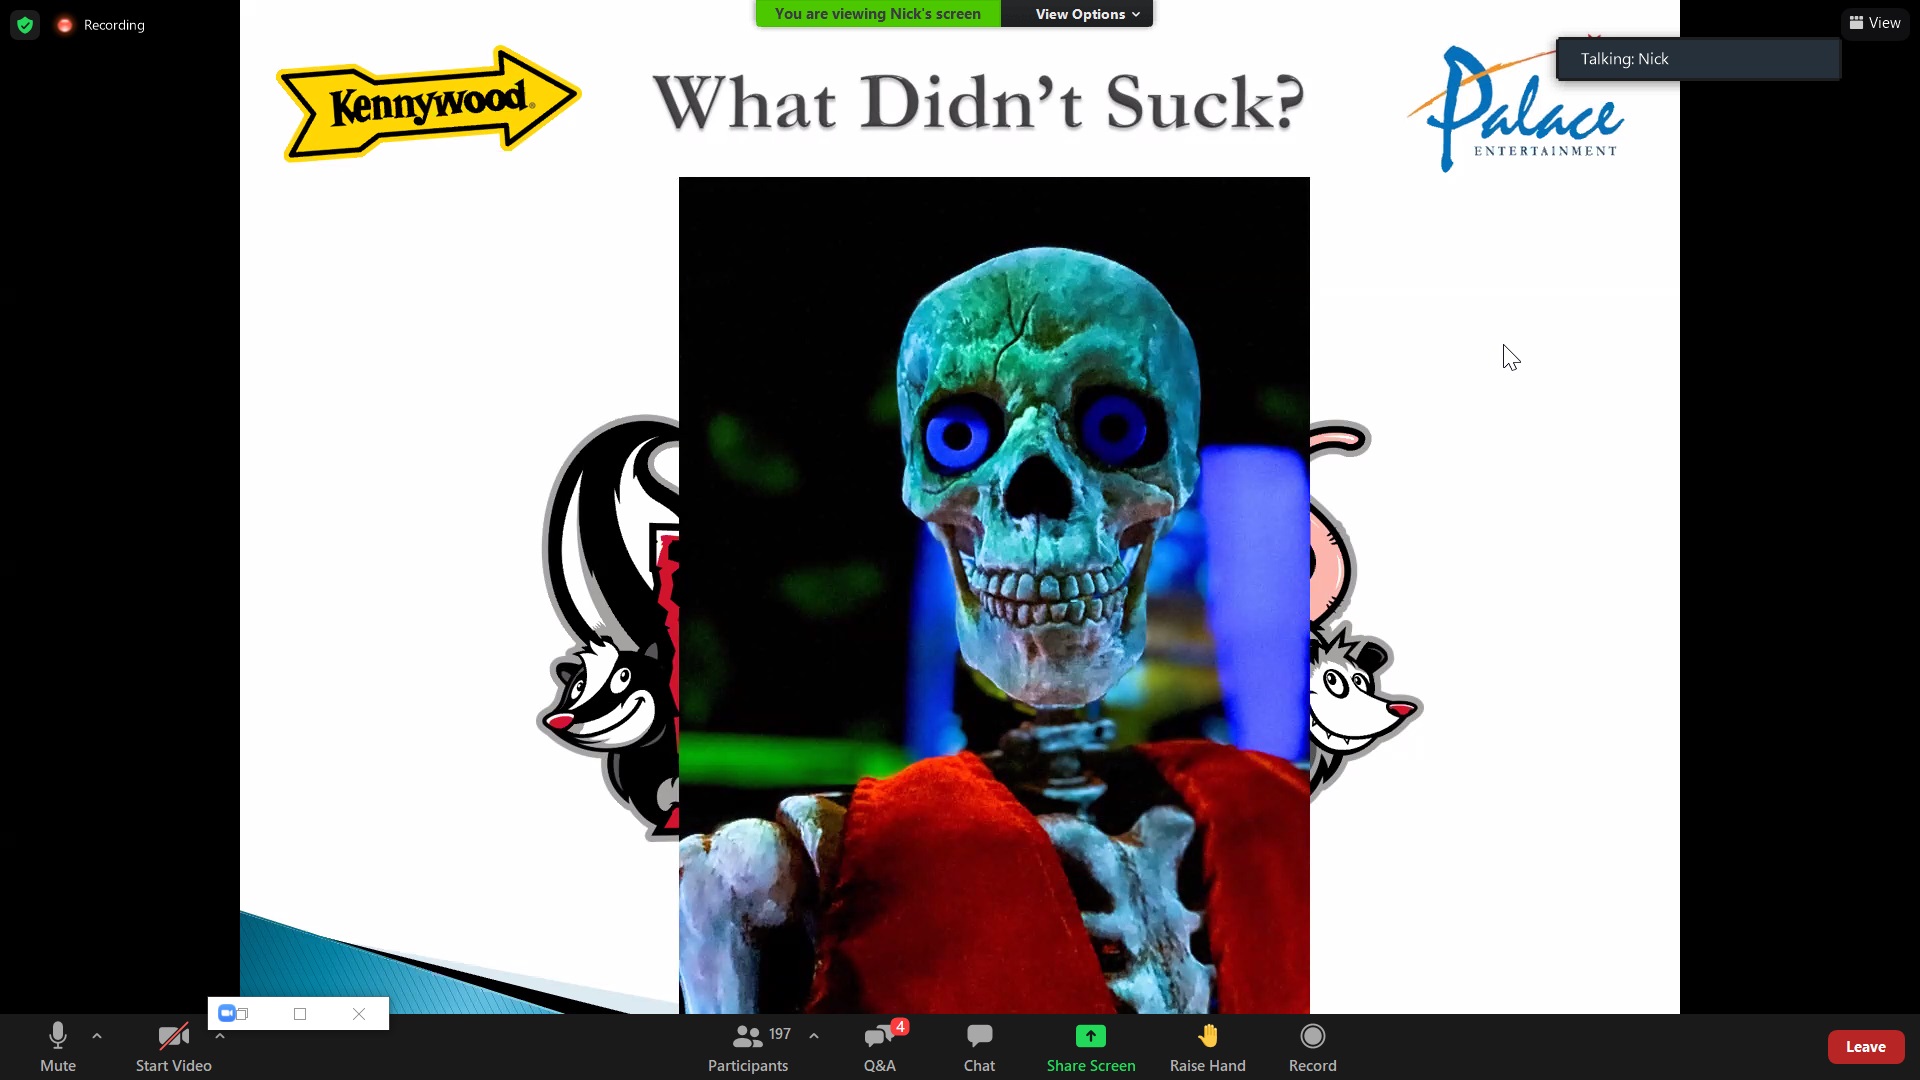1920x1080 pixels.
Task: Expand video options arrow beside Start Video
Action: coord(220,1036)
